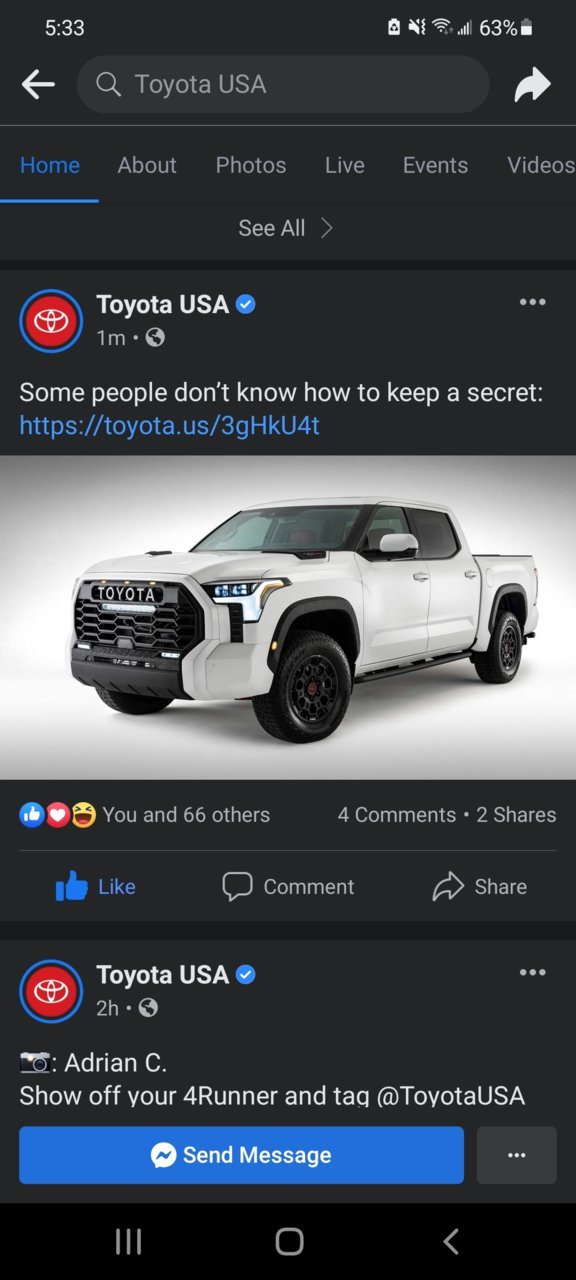This screenshot has width=576, height=1280.
Task: Tap the Toyota USA search field
Action: (x=283, y=84)
